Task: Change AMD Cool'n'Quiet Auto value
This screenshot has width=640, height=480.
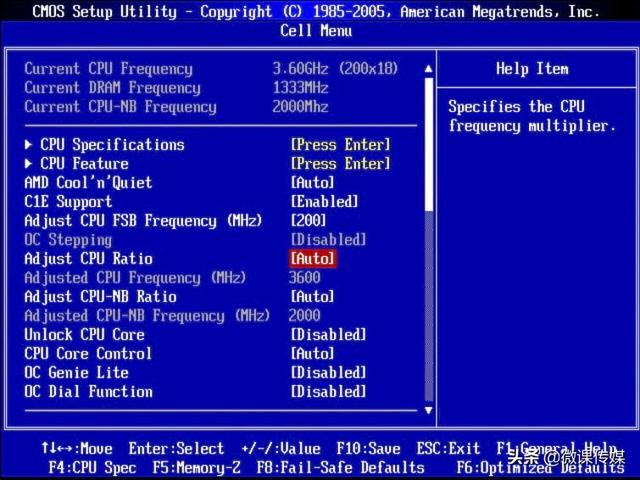Action: 312,183
